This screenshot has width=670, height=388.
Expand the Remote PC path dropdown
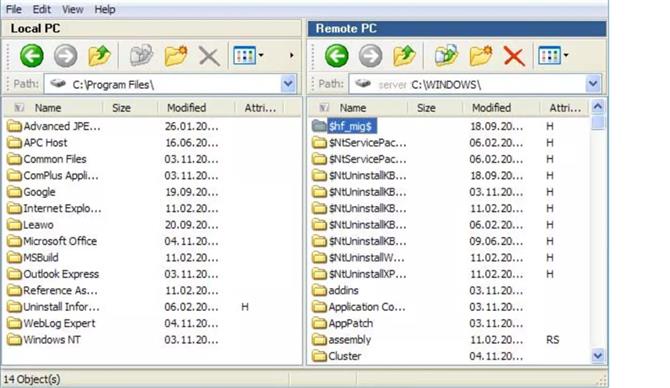click(x=593, y=84)
